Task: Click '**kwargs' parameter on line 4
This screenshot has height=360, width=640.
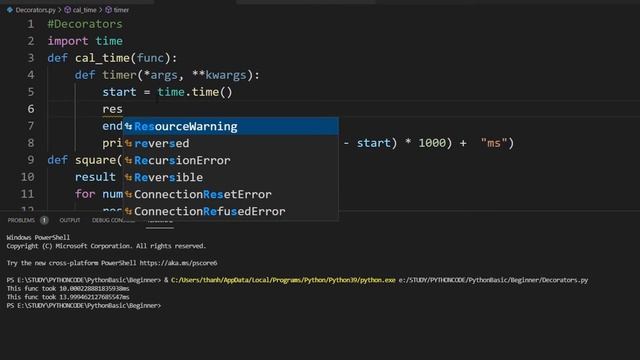Action: (x=219, y=75)
